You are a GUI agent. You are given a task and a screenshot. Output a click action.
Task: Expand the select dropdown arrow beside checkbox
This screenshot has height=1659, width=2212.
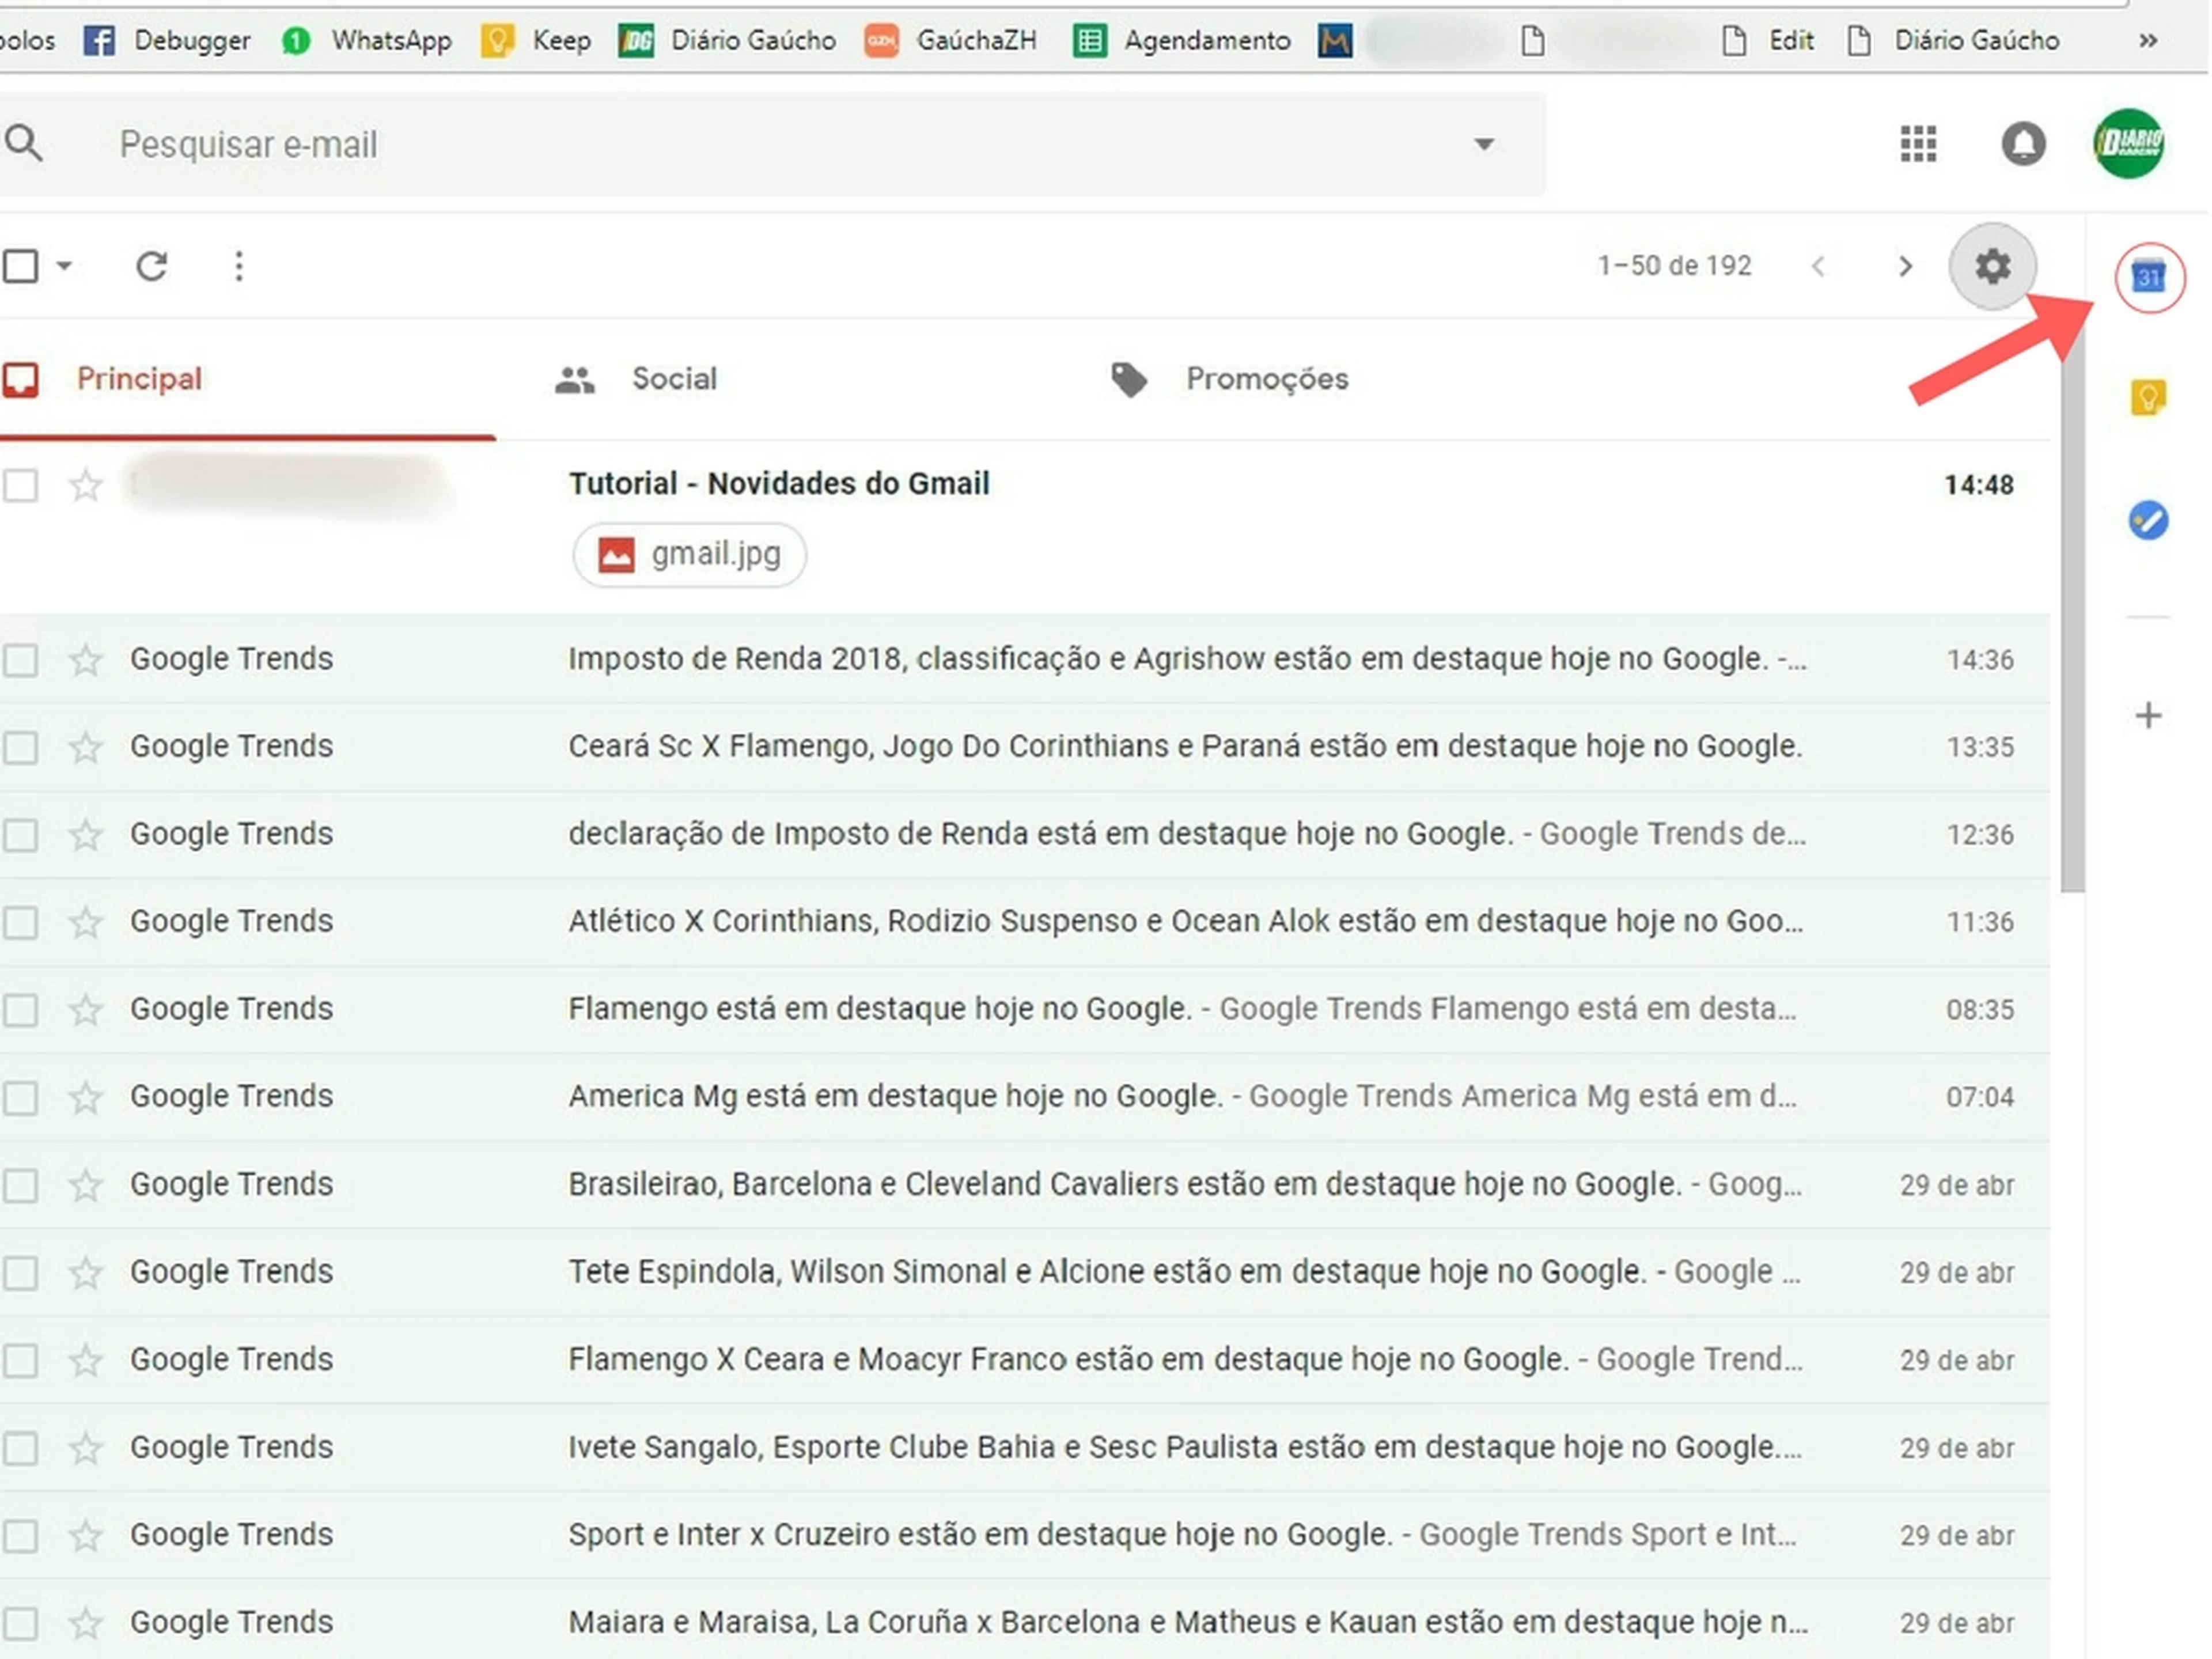[x=64, y=266]
